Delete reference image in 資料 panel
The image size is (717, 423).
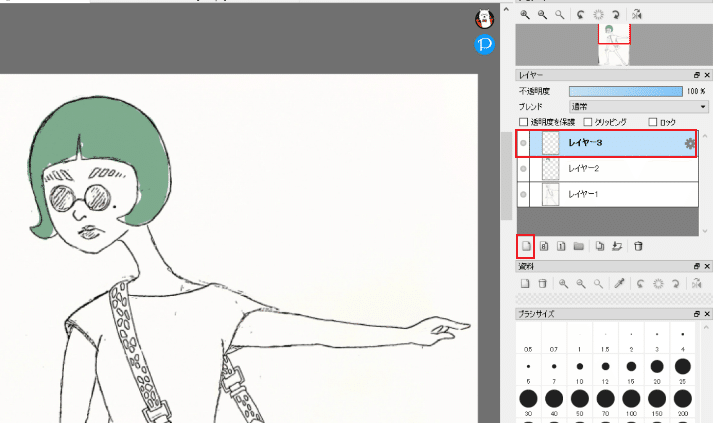coord(542,284)
